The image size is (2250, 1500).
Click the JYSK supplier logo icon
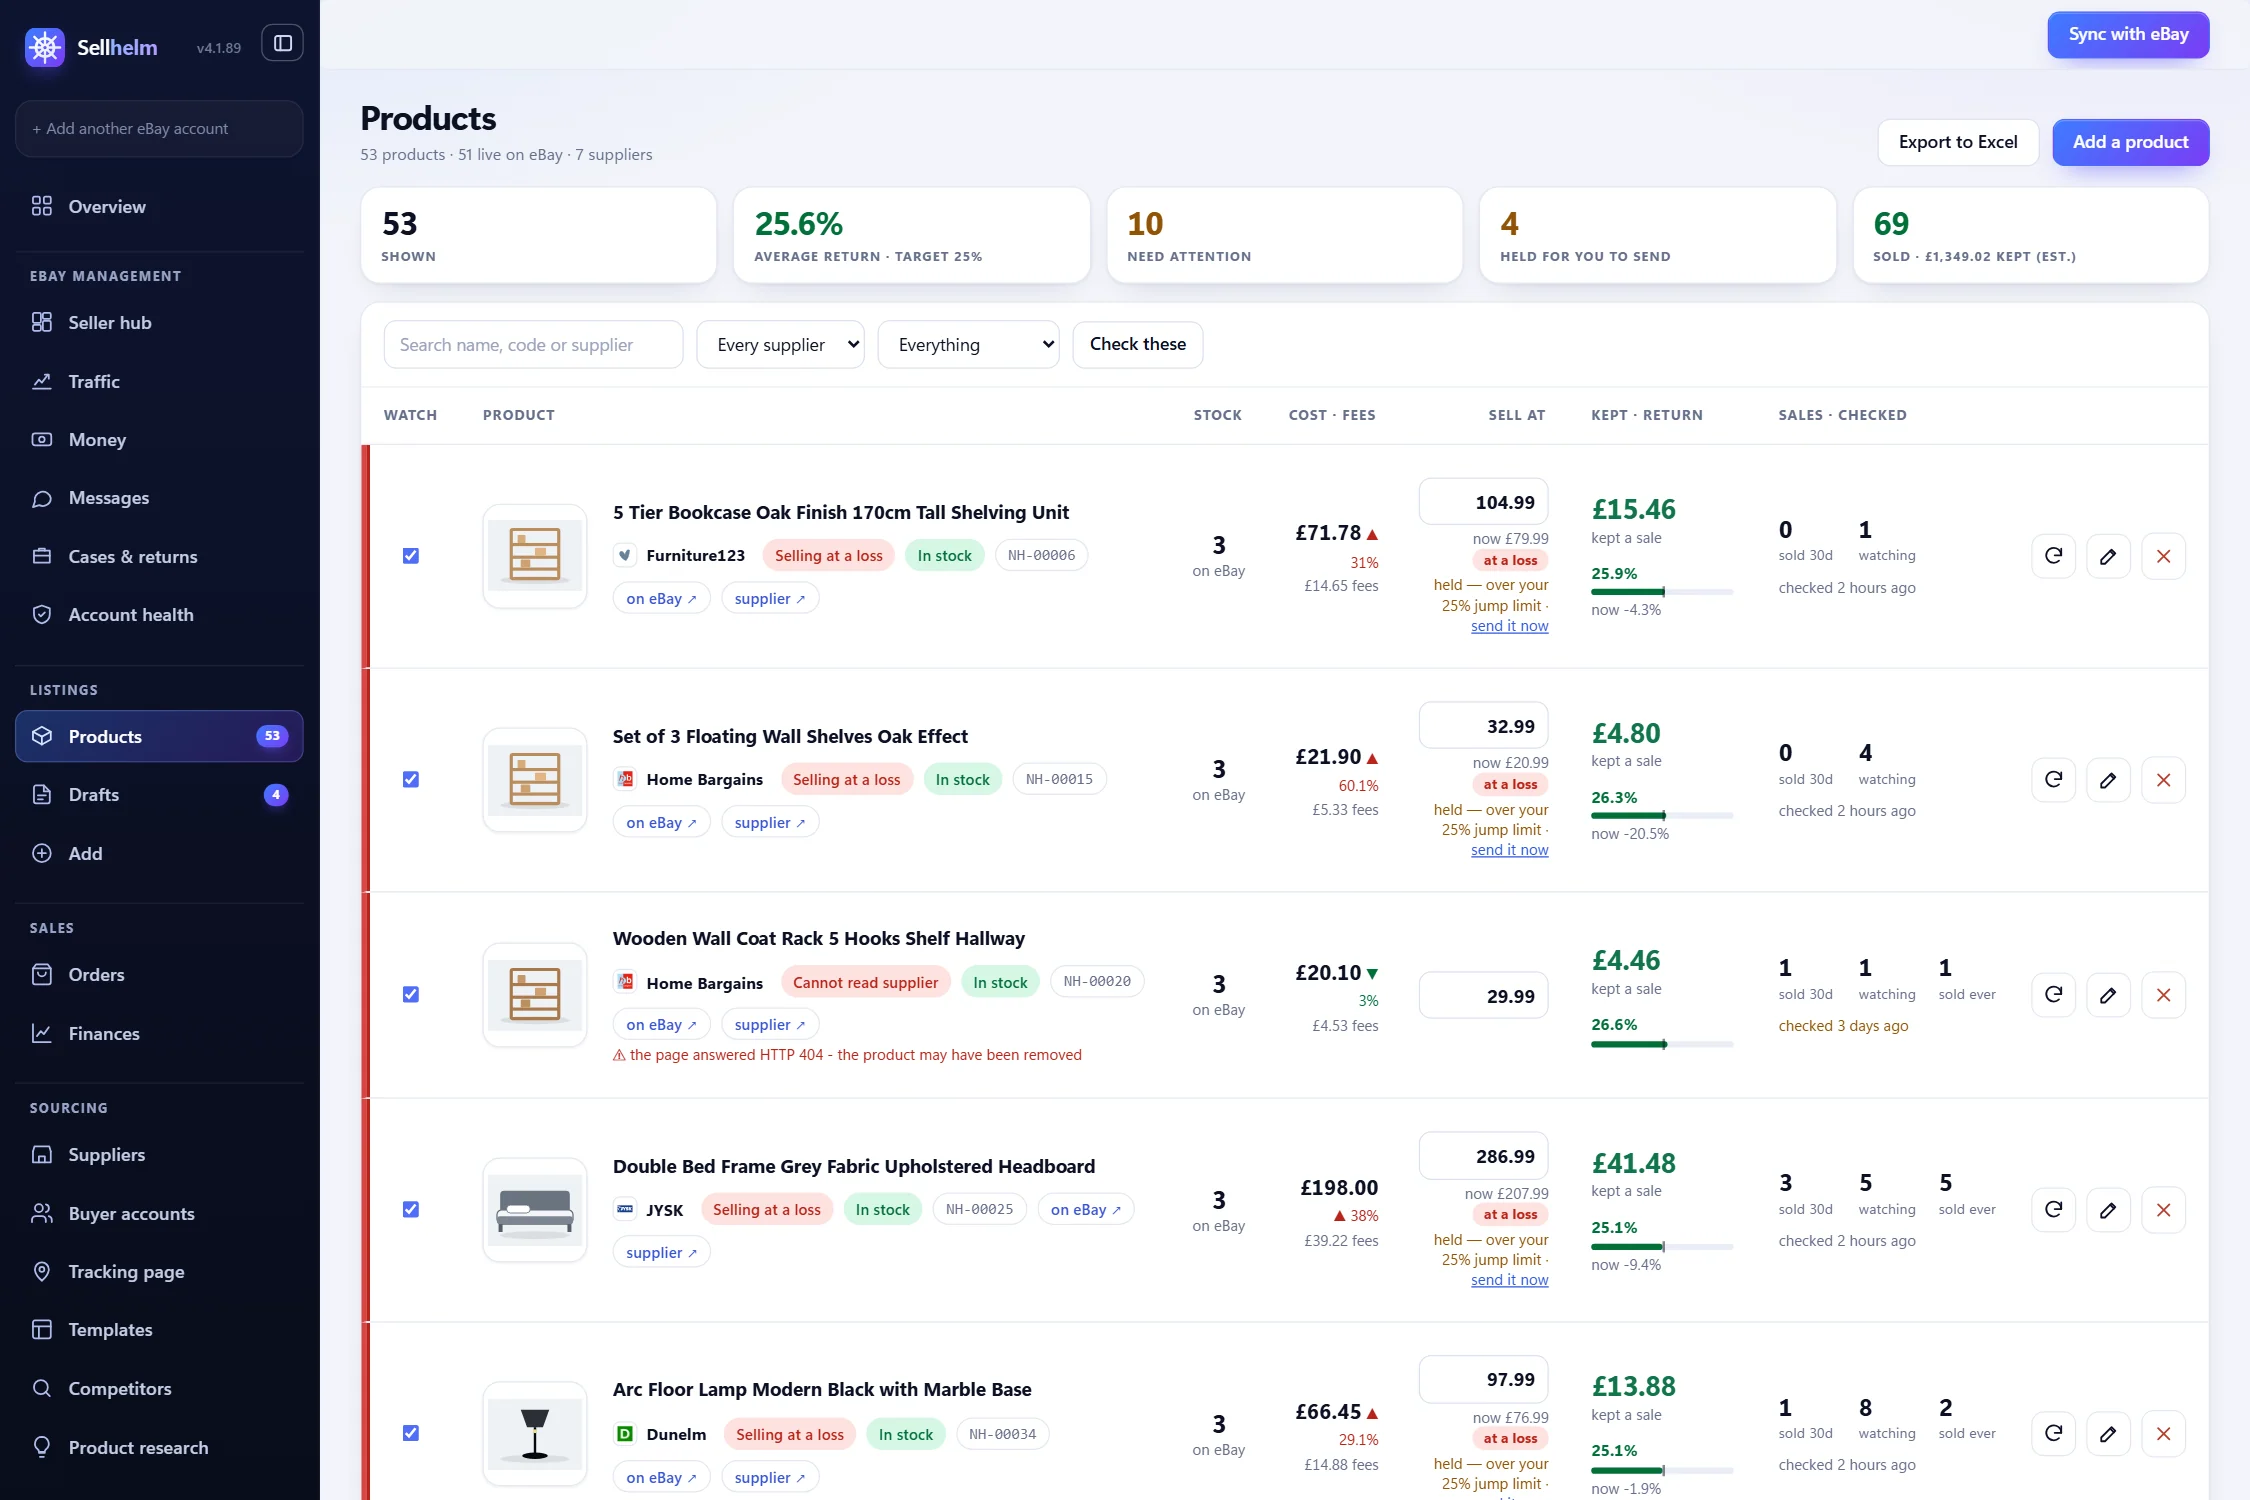[x=625, y=1210]
